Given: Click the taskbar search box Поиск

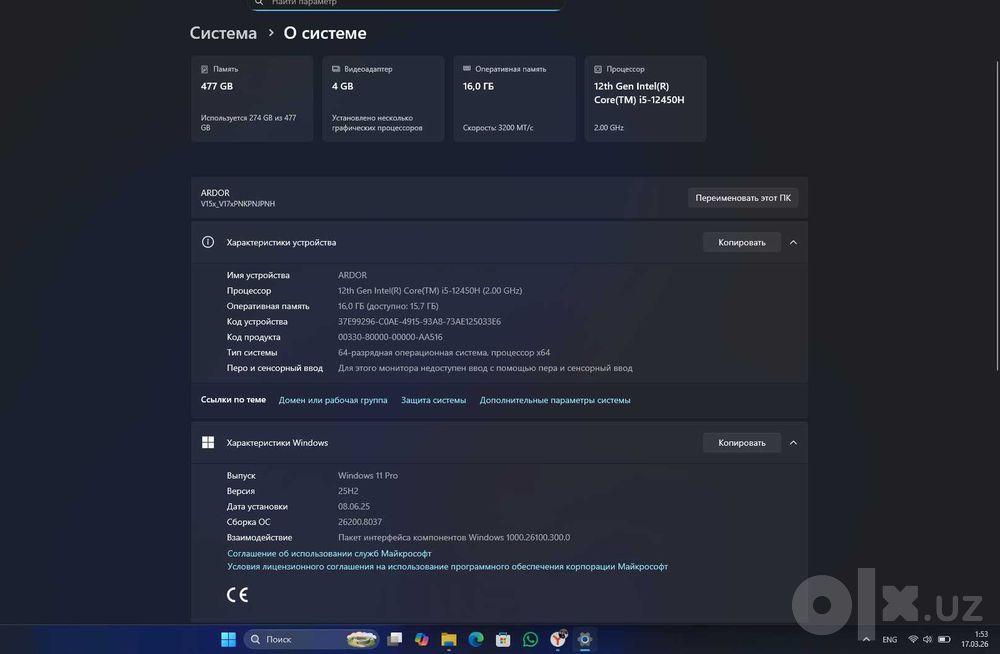Looking at the screenshot, I should point(311,639).
